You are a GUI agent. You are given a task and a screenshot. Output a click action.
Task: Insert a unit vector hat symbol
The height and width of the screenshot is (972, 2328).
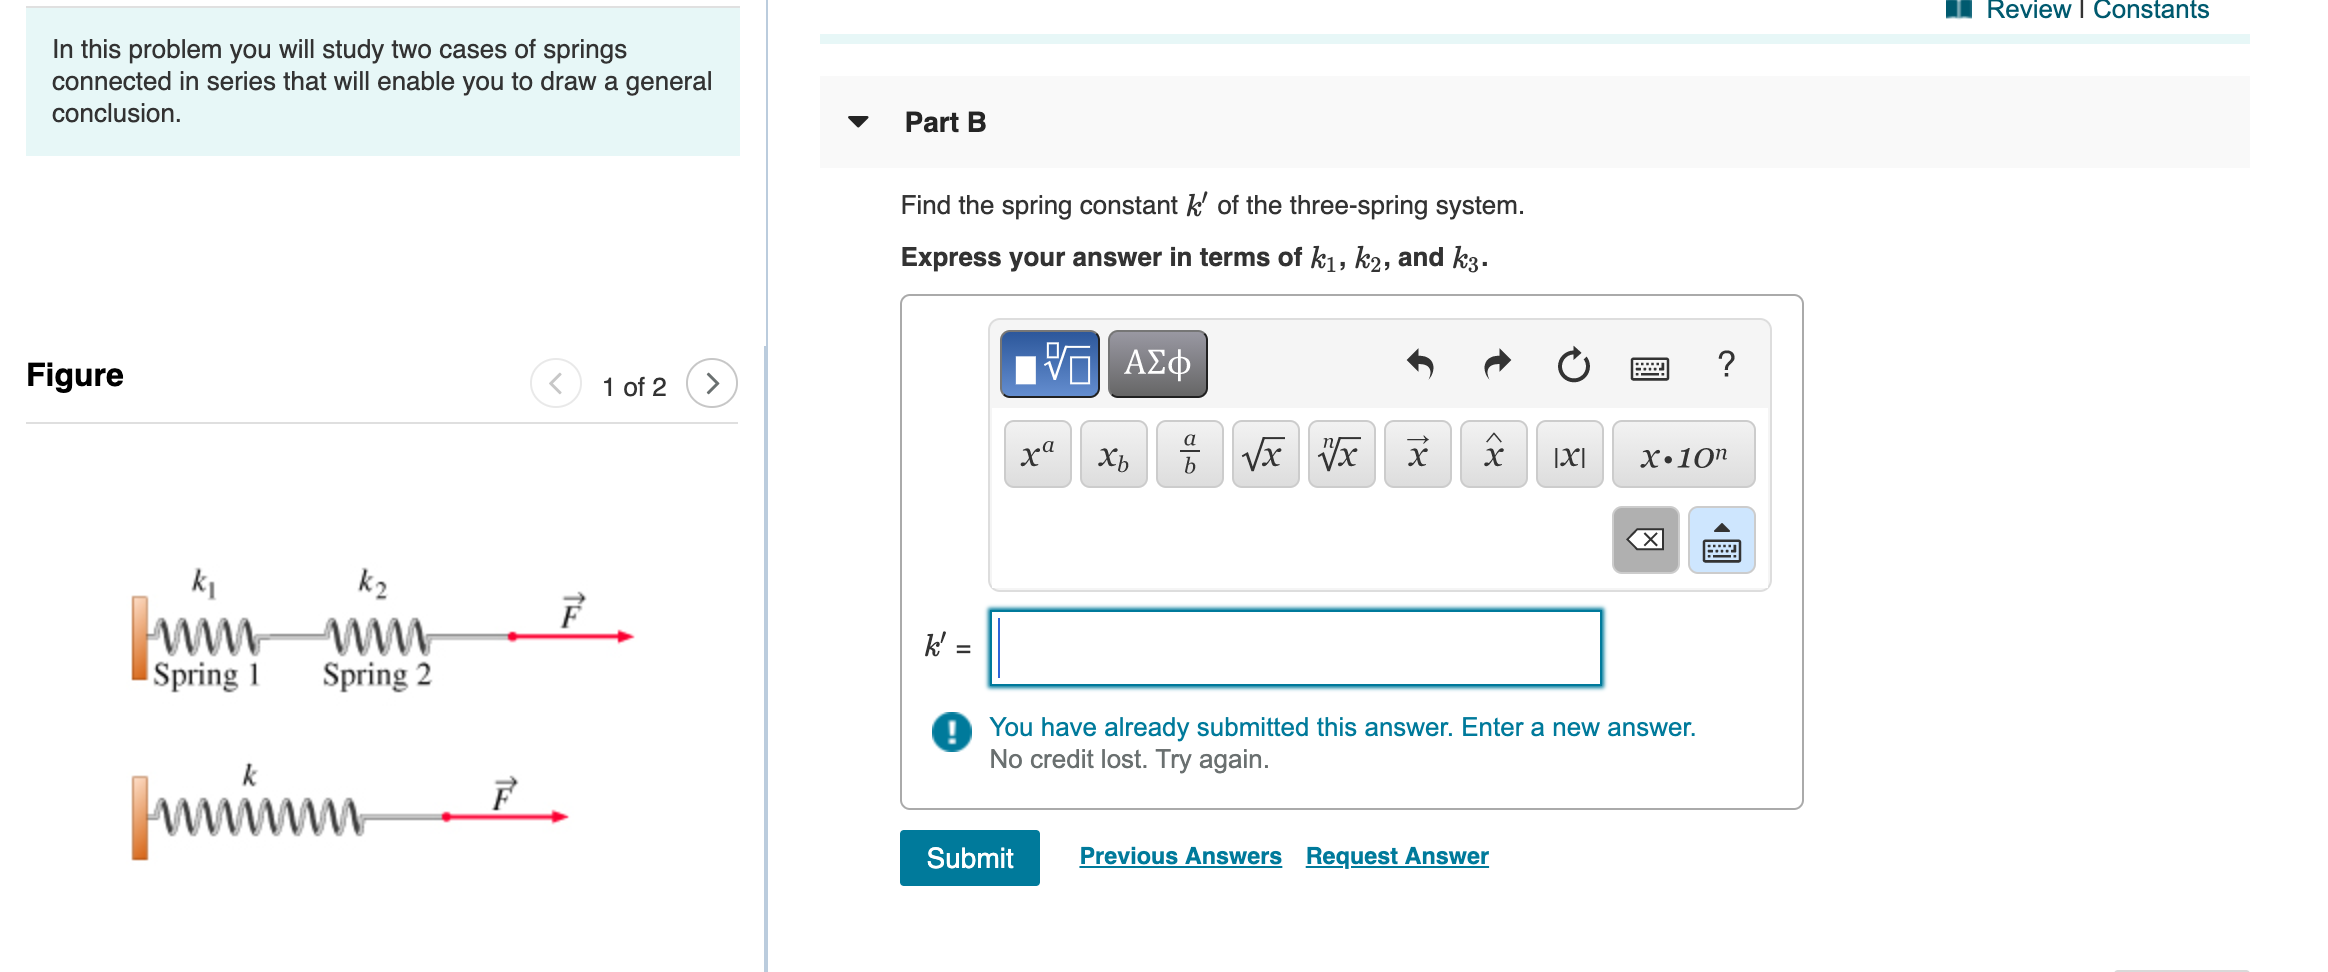pyautogui.click(x=1492, y=455)
